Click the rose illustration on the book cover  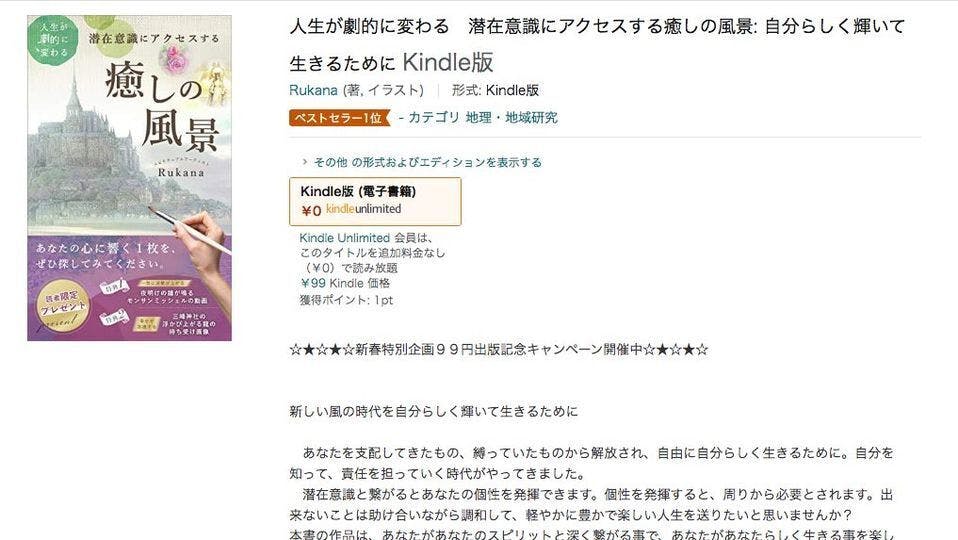174,60
